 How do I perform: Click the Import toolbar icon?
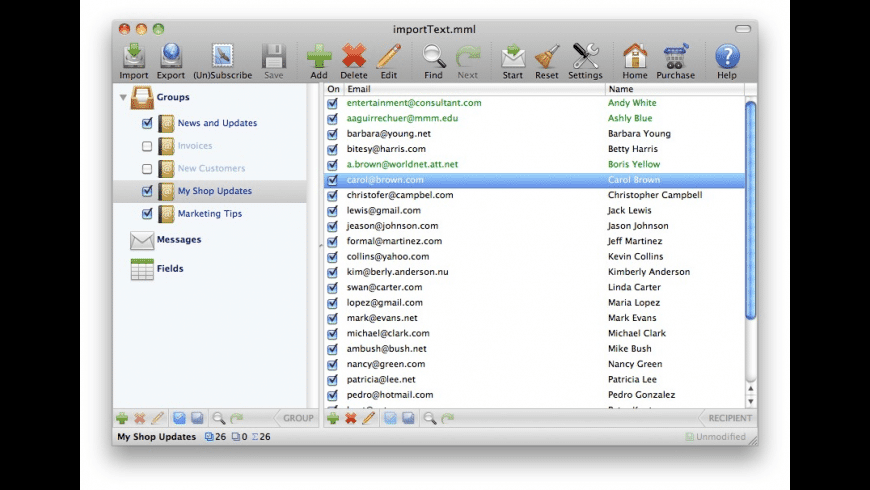click(x=134, y=57)
